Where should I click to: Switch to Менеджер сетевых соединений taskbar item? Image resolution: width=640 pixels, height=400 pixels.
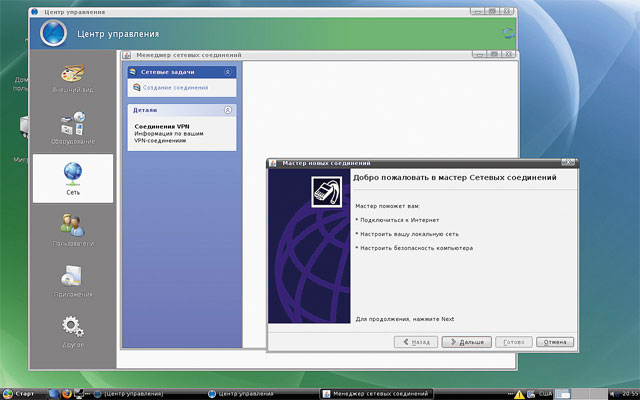376,394
